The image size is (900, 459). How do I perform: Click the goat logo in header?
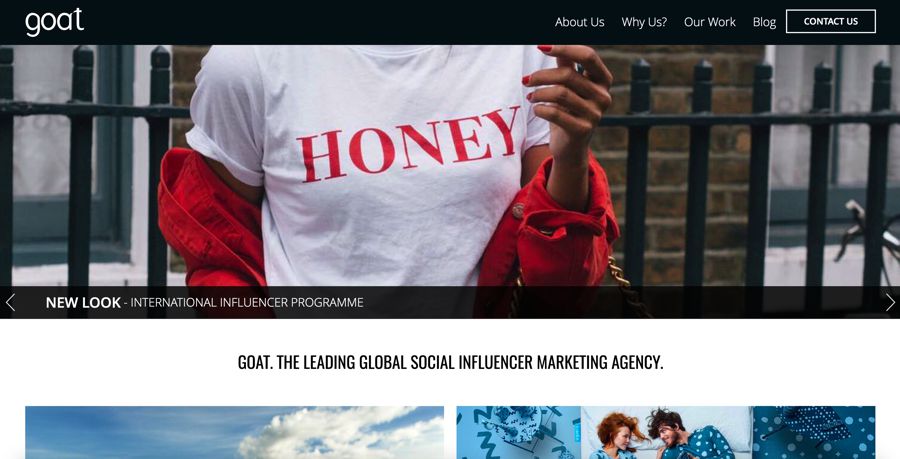pos(55,22)
